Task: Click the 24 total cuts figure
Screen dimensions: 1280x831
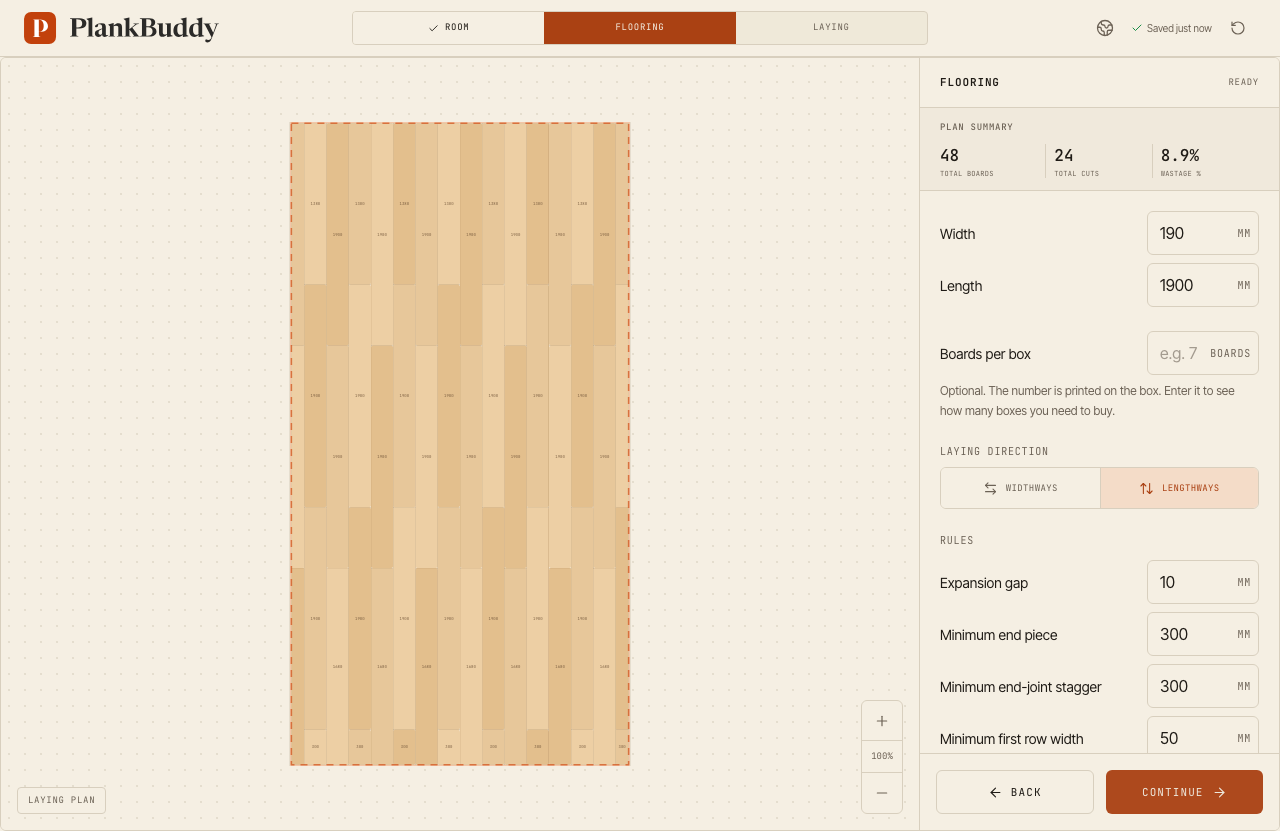Action: click(1064, 155)
